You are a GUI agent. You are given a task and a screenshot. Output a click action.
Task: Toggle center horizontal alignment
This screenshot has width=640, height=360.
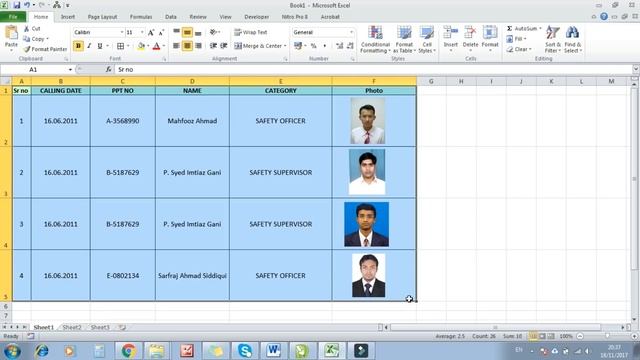pyautogui.click(x=187, y=46)
